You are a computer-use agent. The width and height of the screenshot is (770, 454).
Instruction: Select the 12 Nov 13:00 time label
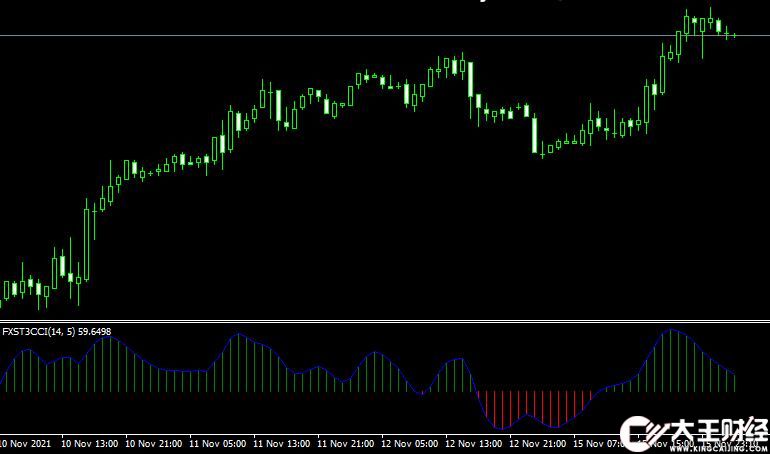[473, 444]
